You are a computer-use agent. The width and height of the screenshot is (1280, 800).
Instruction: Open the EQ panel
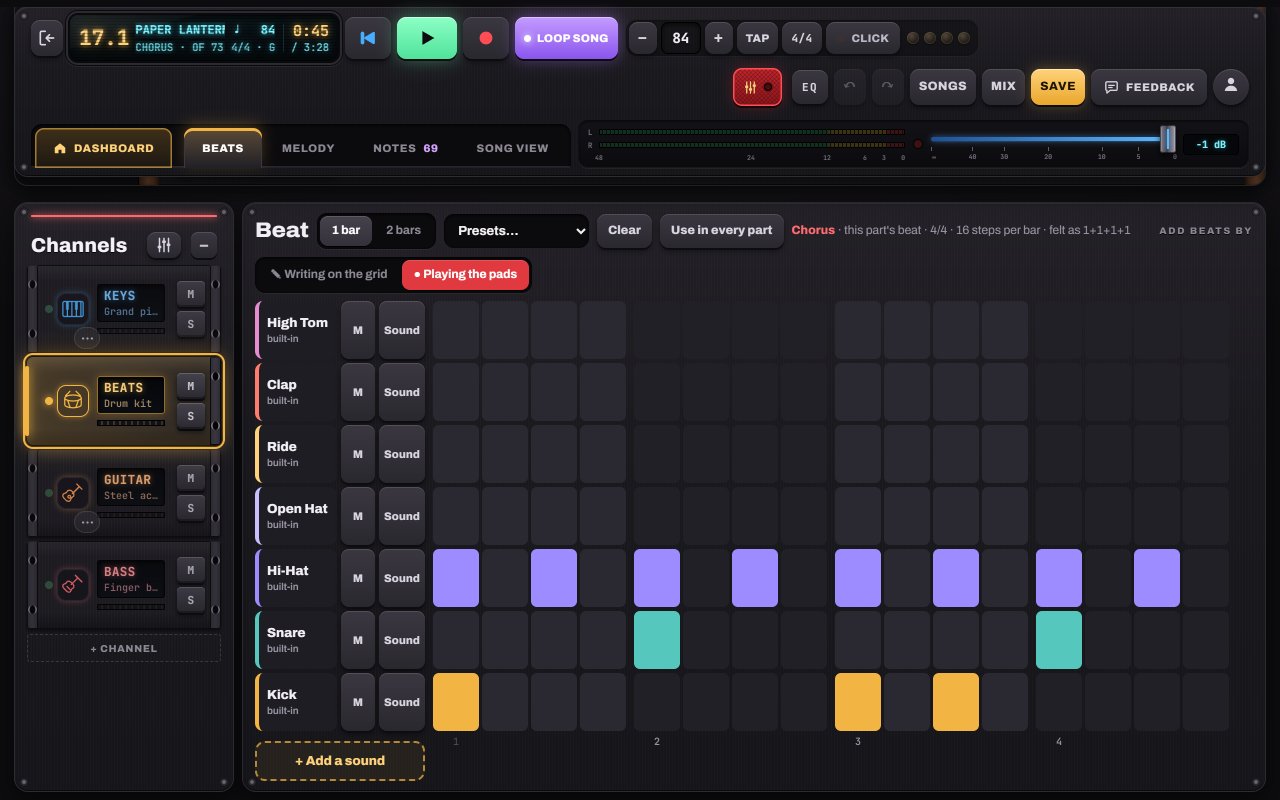(810, 87)
